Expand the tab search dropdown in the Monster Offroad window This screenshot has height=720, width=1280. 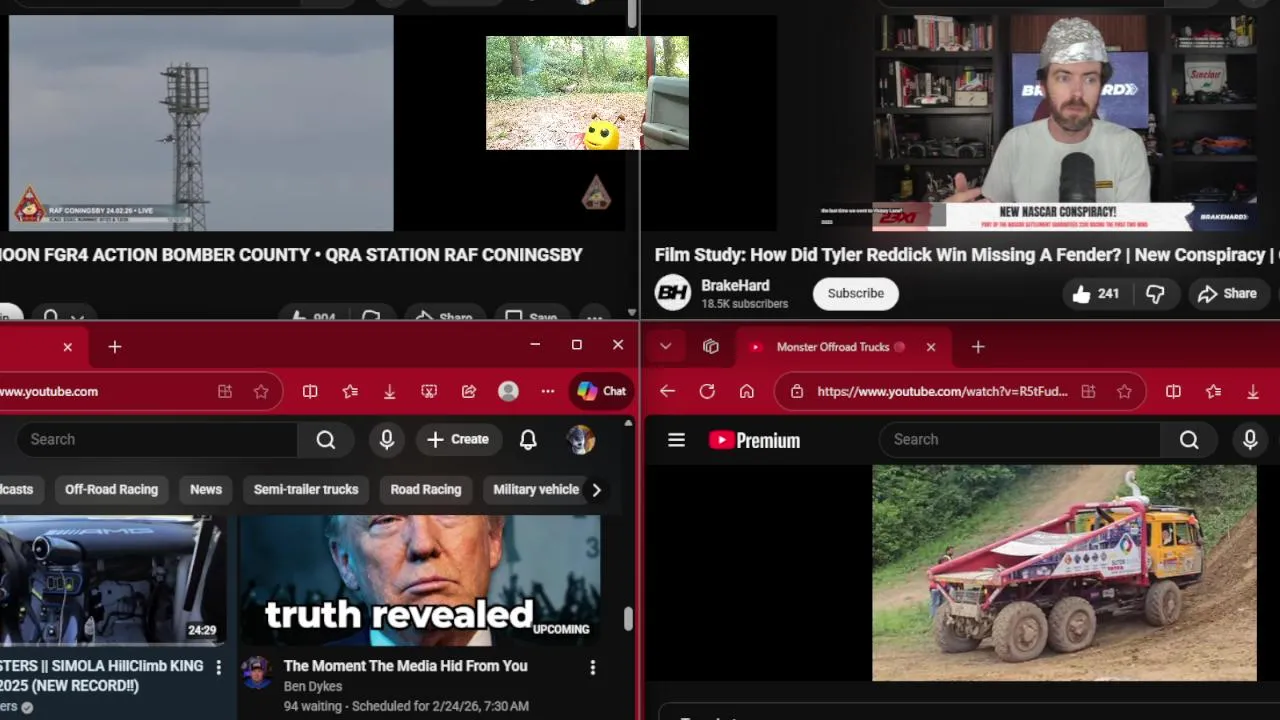[665, 347]
